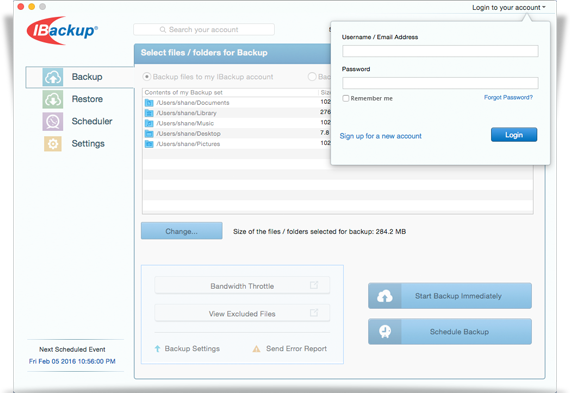This screenshot has width=570, height=393.
Task: Collapse the Login to your account dropdown
Action: point(509,7)
